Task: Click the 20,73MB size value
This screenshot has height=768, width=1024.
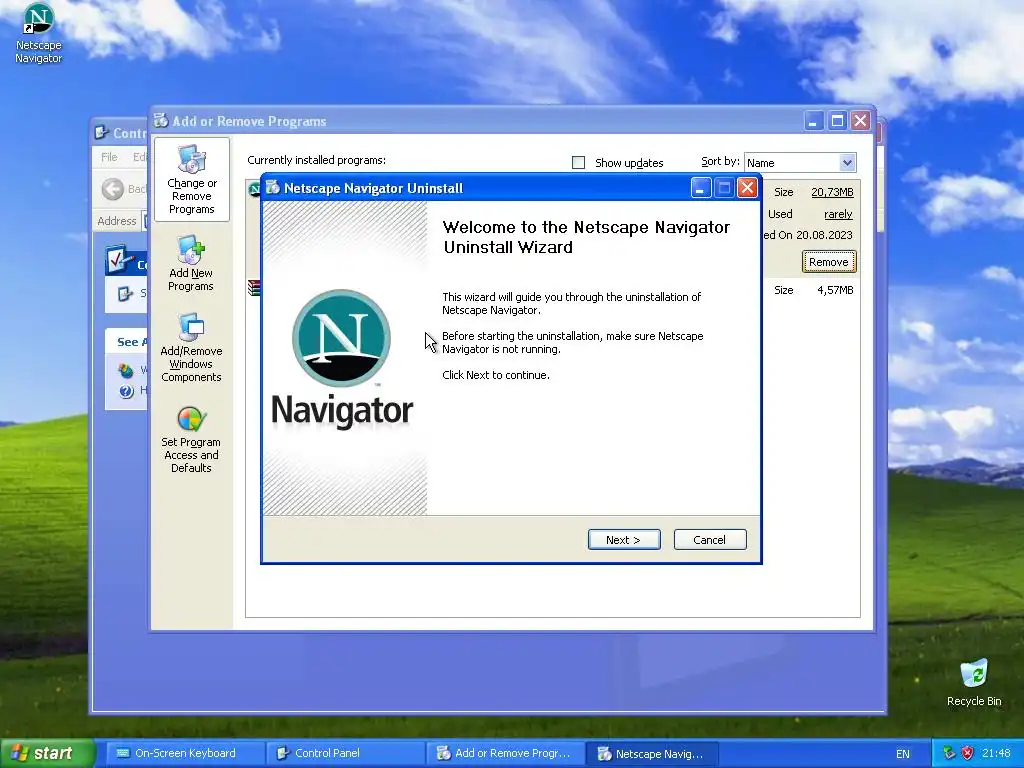Action: point(832,192)
